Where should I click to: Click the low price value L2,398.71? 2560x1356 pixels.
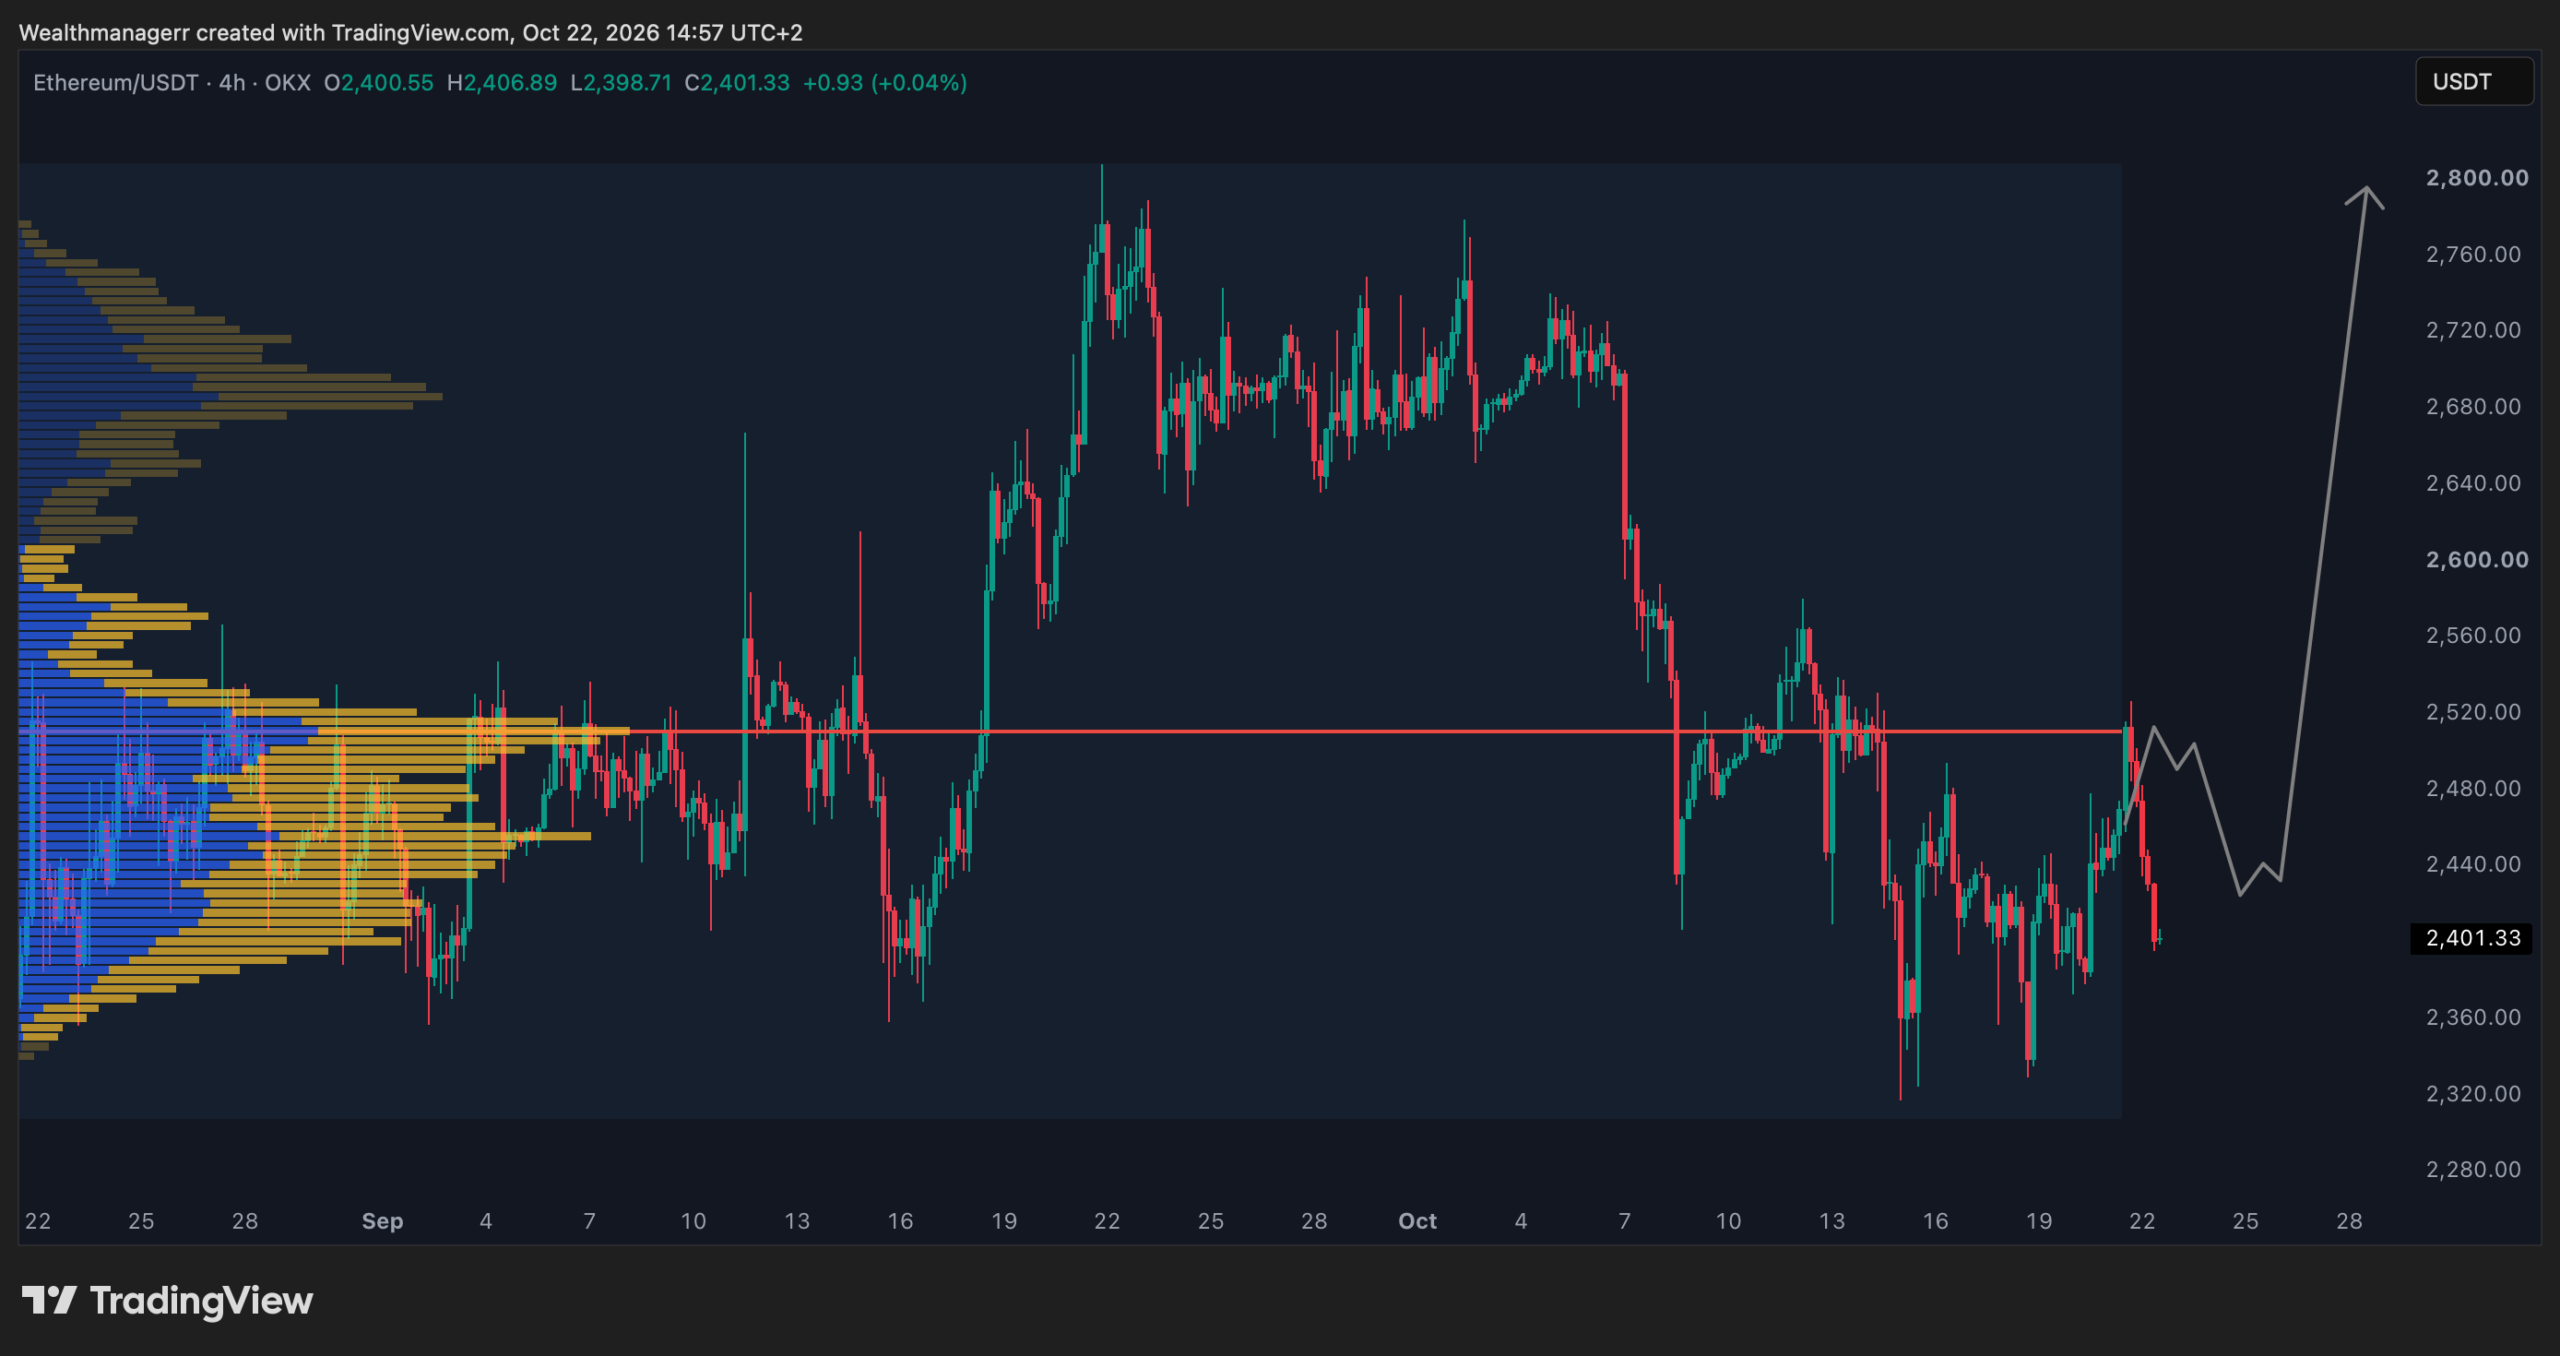(621, 83)
